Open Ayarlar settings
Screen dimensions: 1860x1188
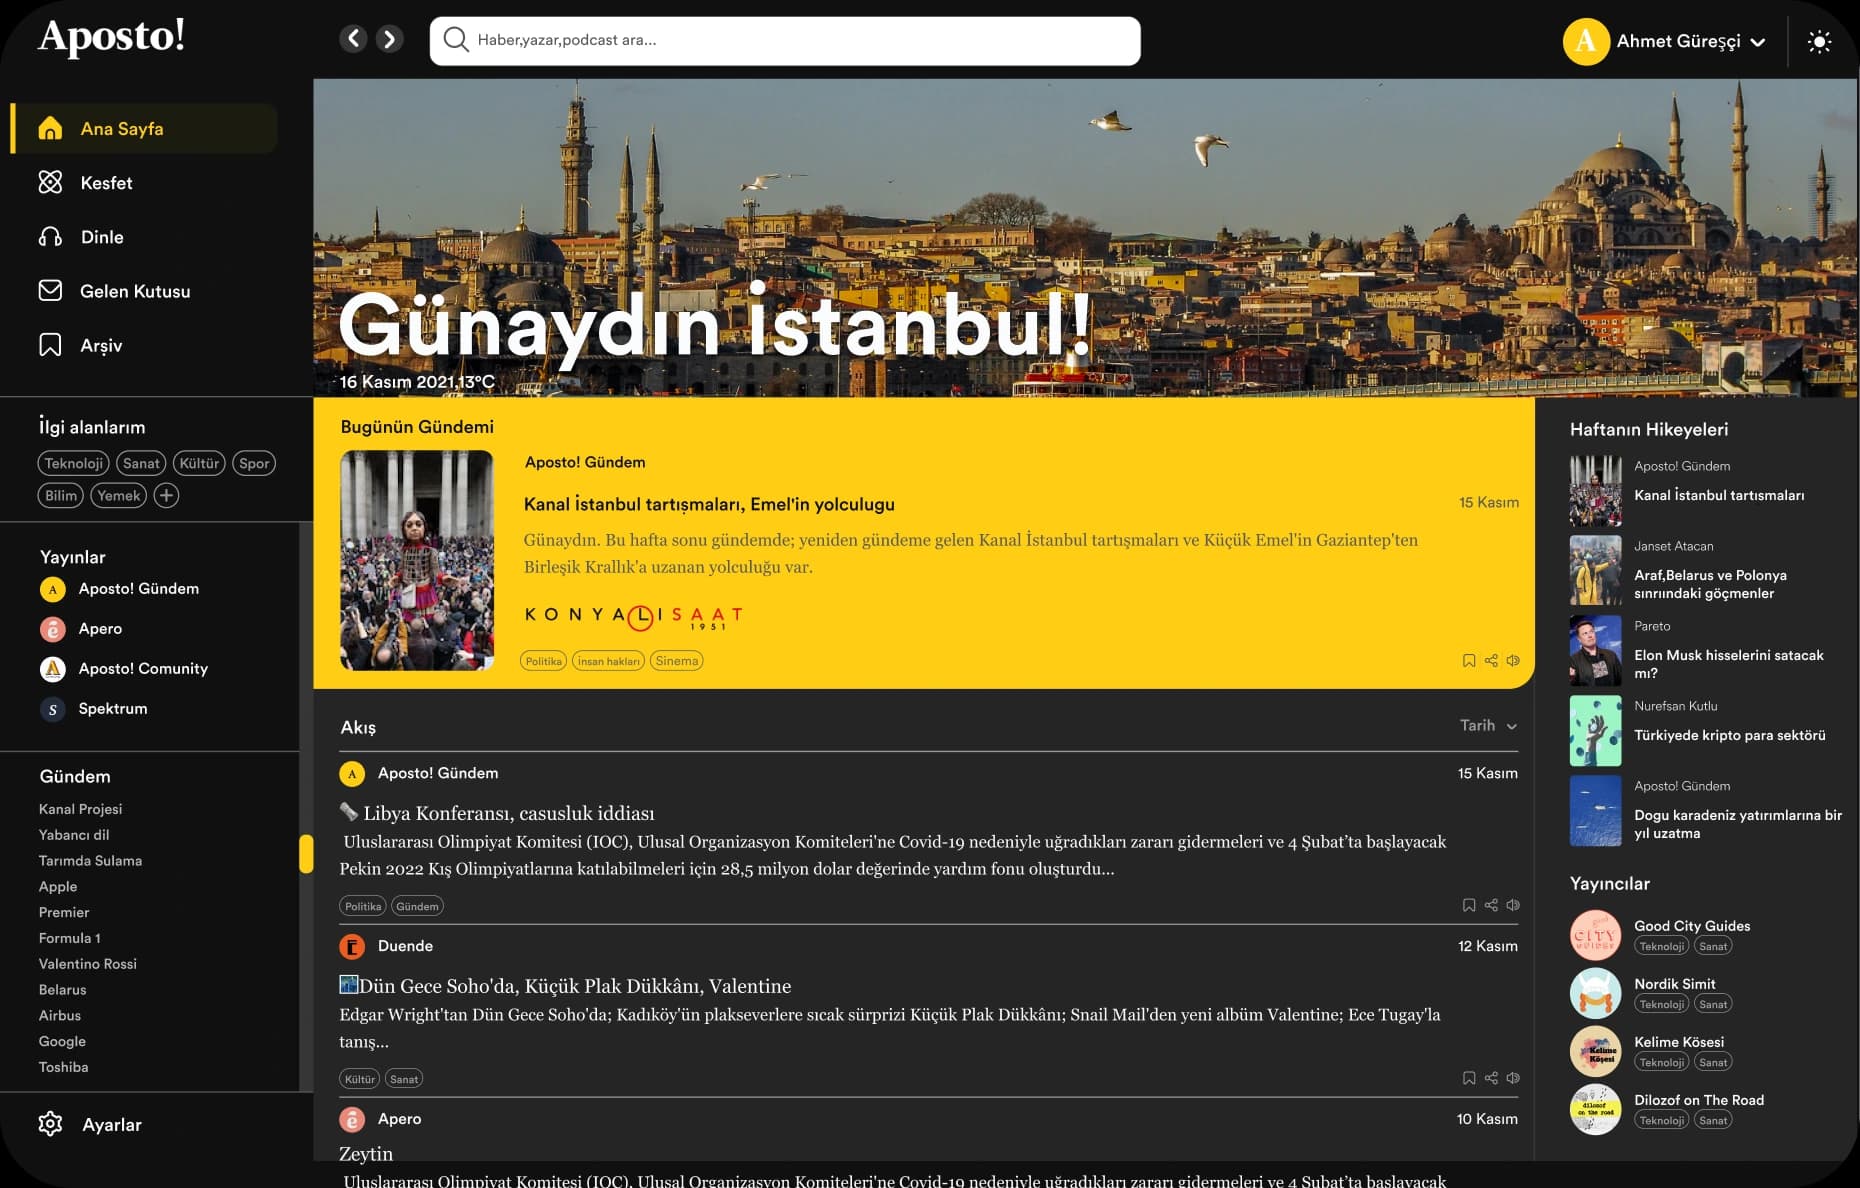click(90, 1124)
